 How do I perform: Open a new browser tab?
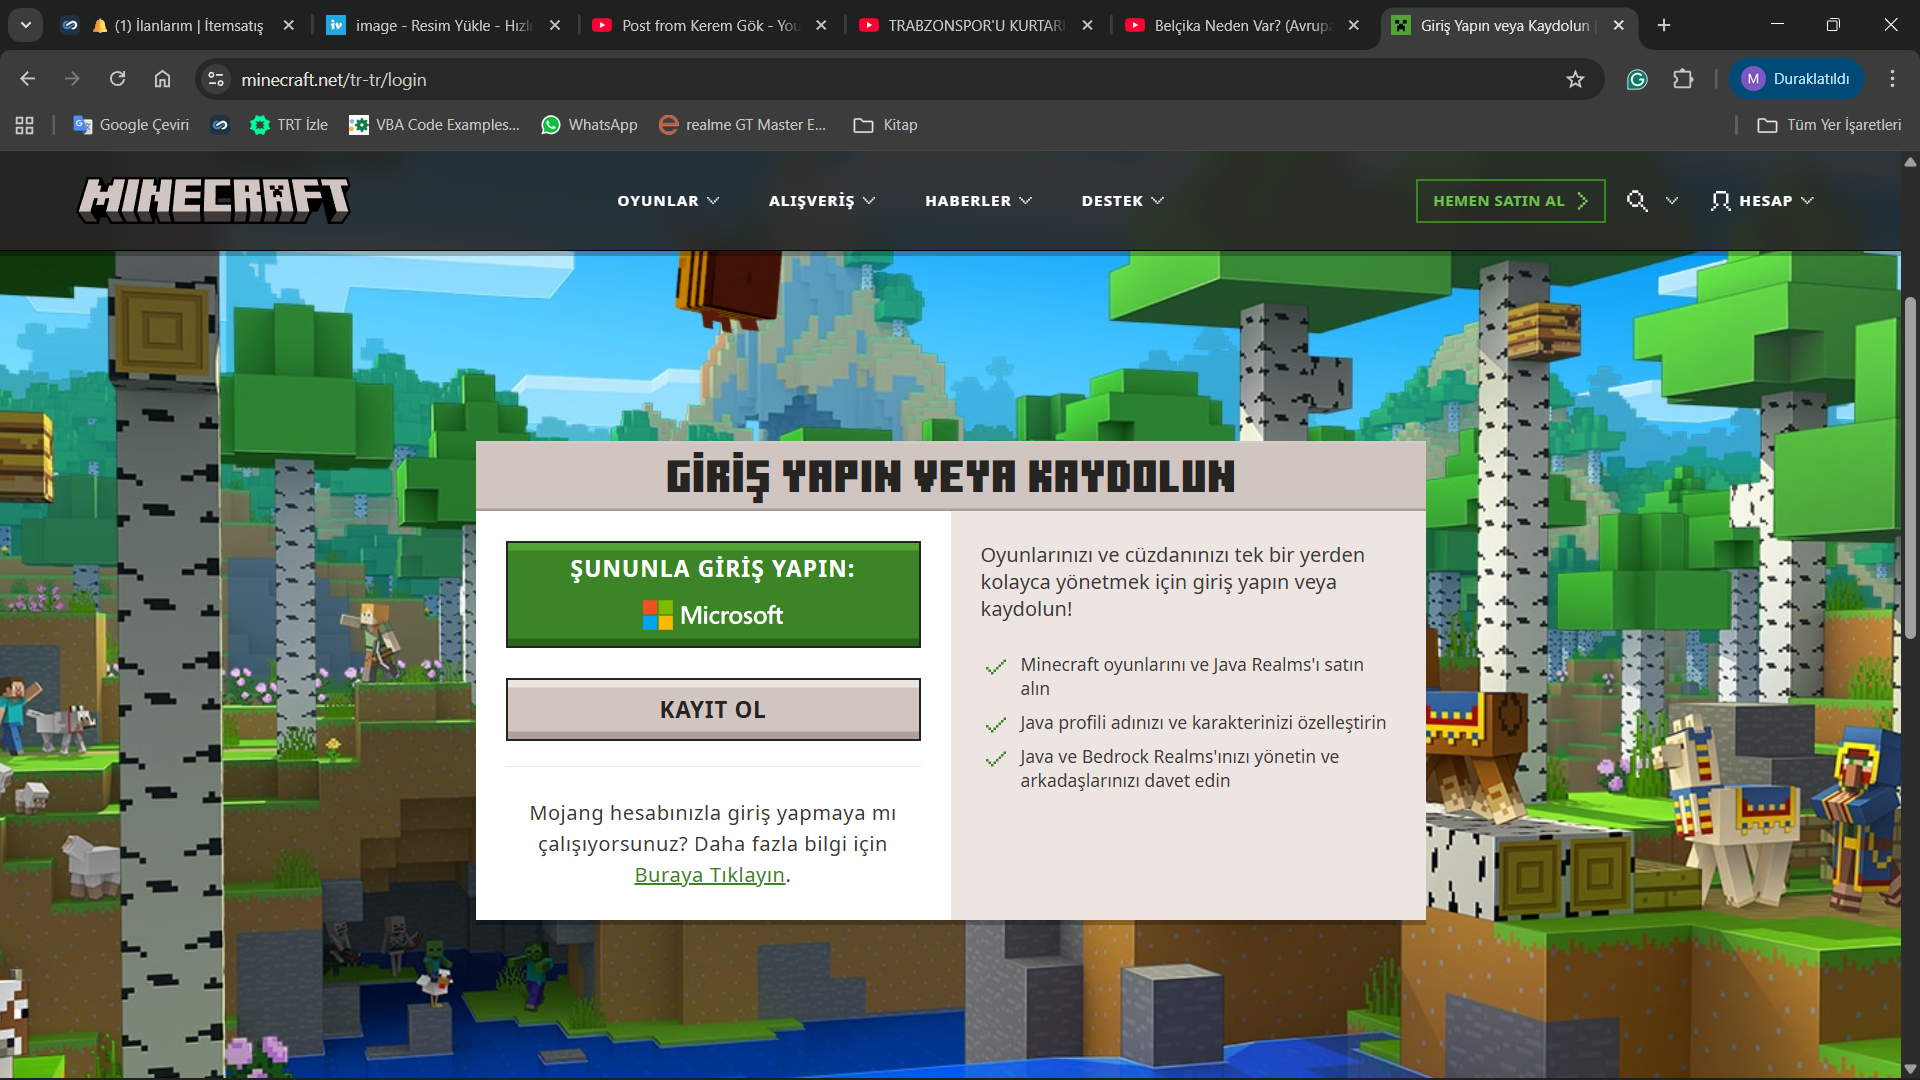[x=1664, y=25]
